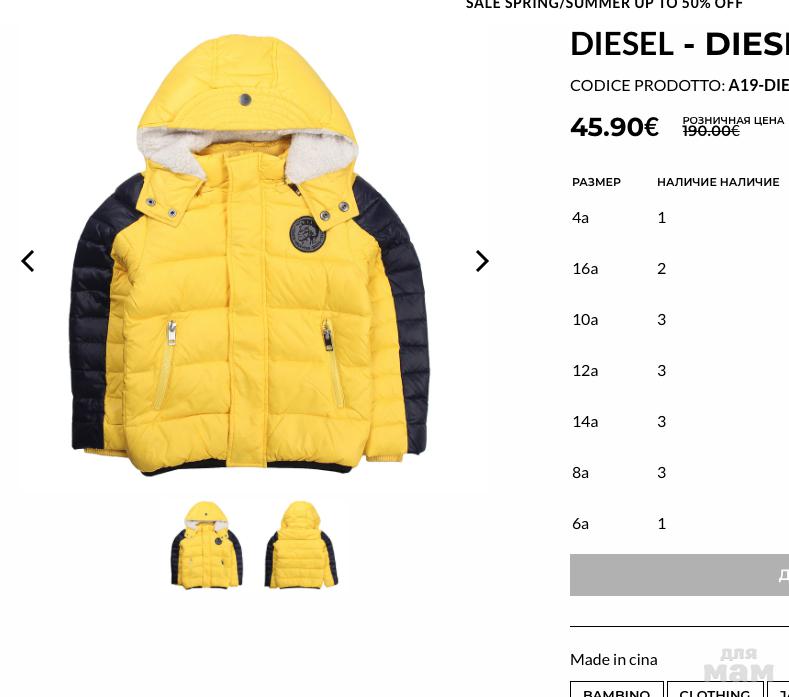
Task: Choose size 10a row
Action: (679, 320)
